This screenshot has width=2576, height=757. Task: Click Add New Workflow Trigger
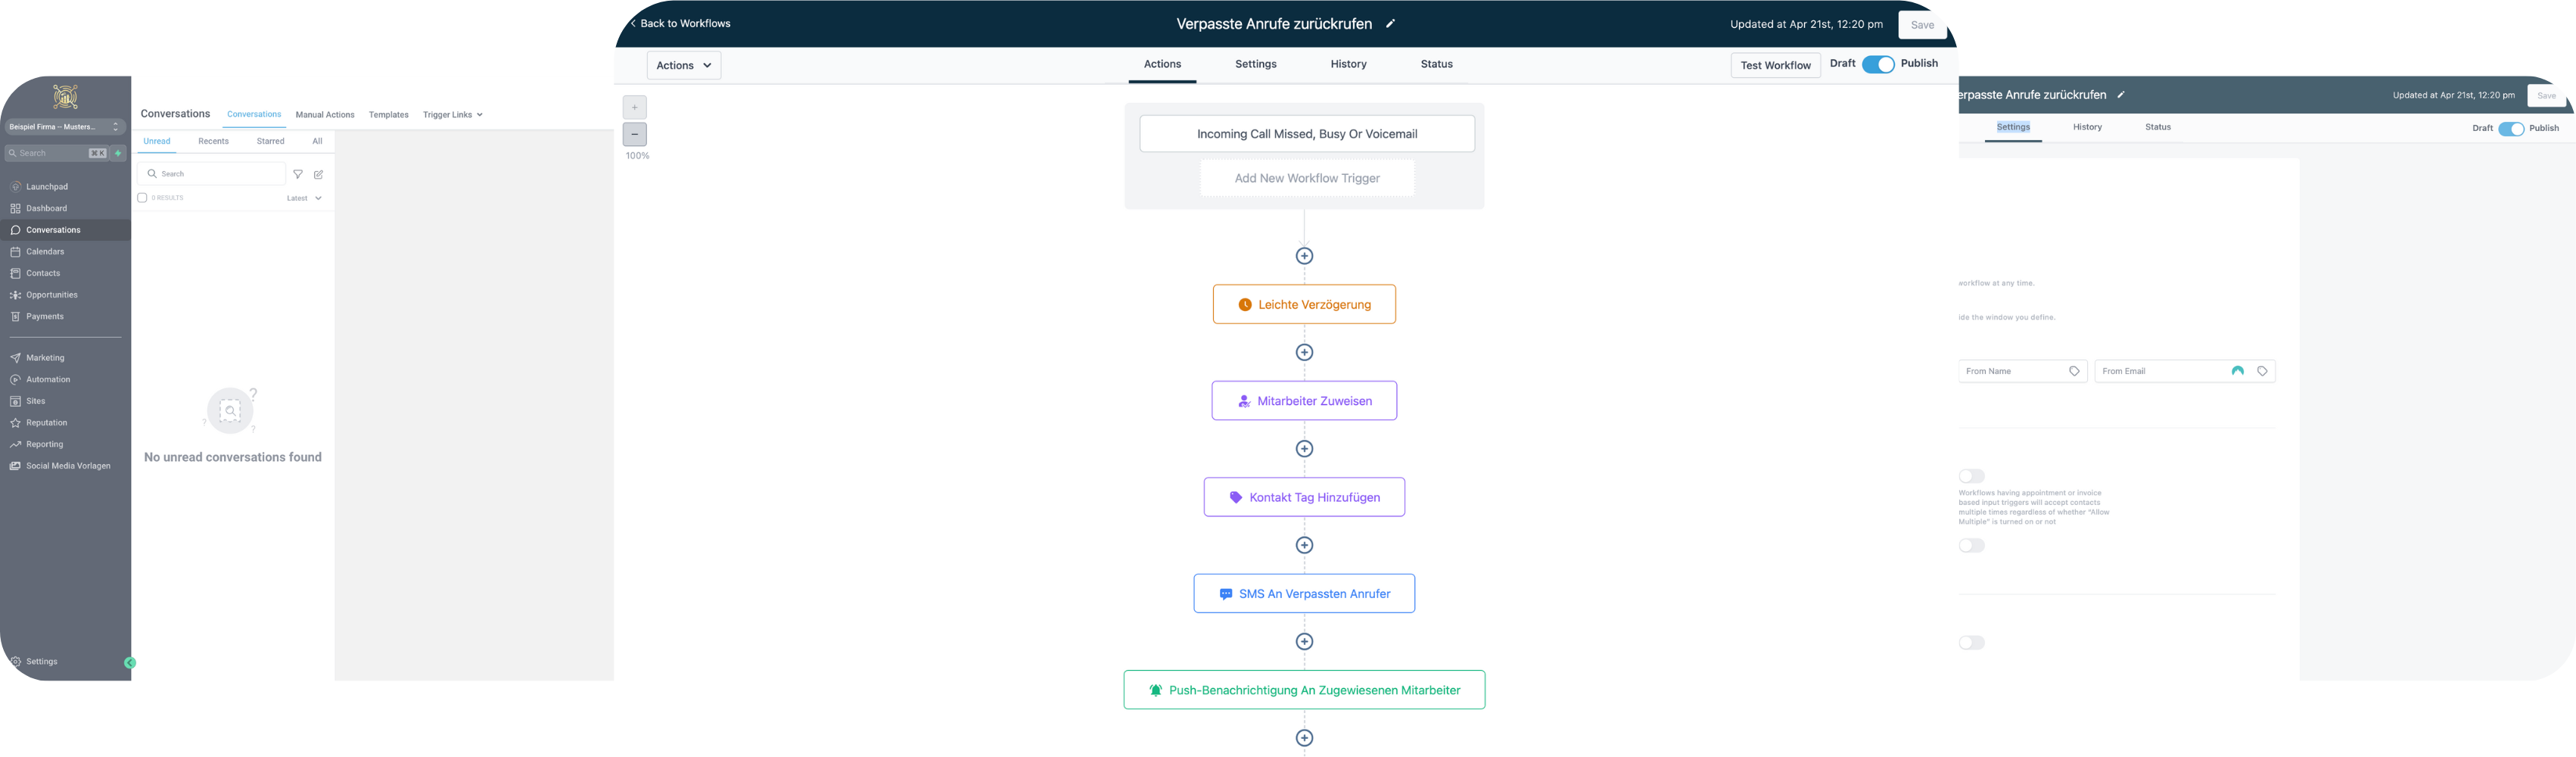click(x=1307, y=178)
